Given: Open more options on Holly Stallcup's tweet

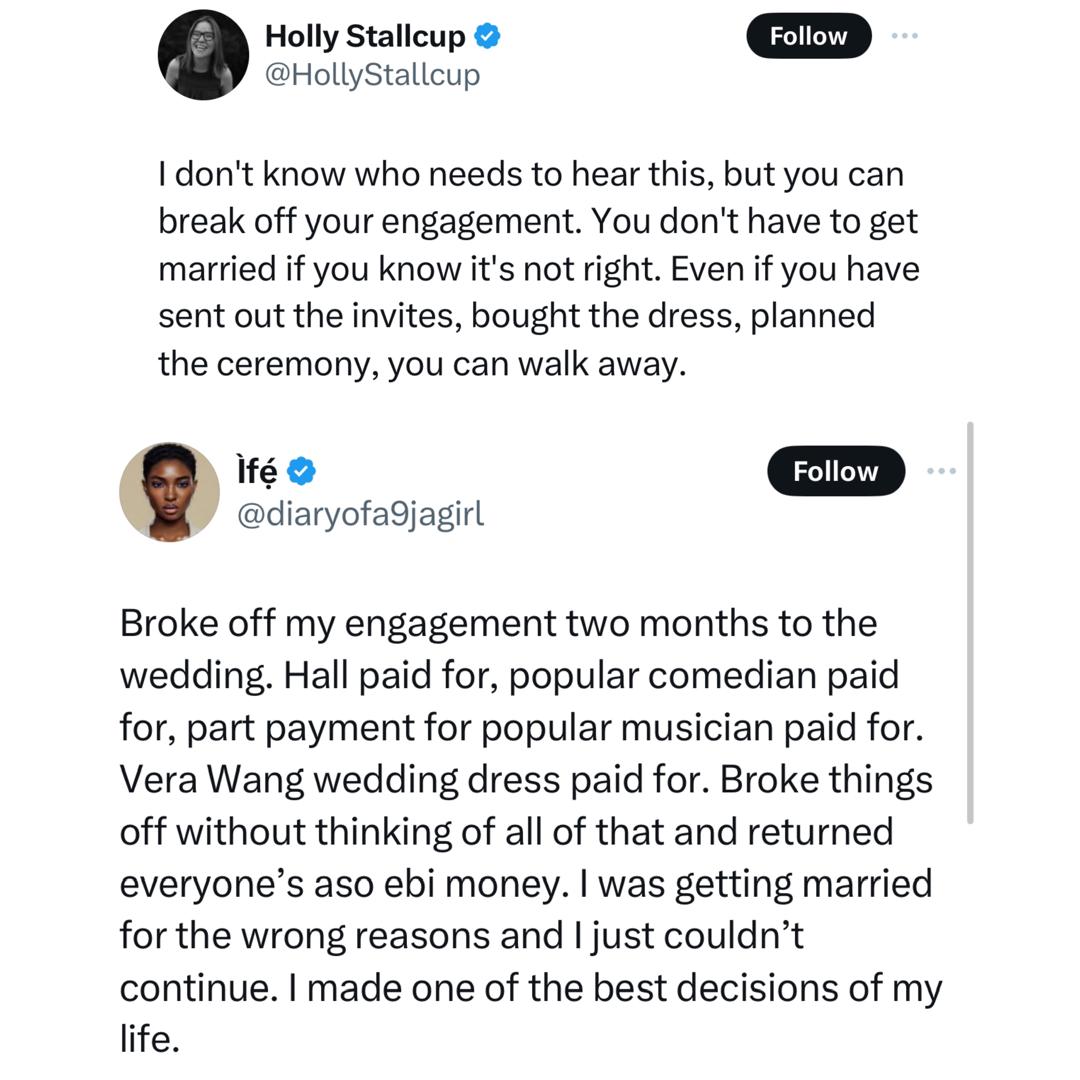Looking at the screenshot, I should tap(904, 36).
